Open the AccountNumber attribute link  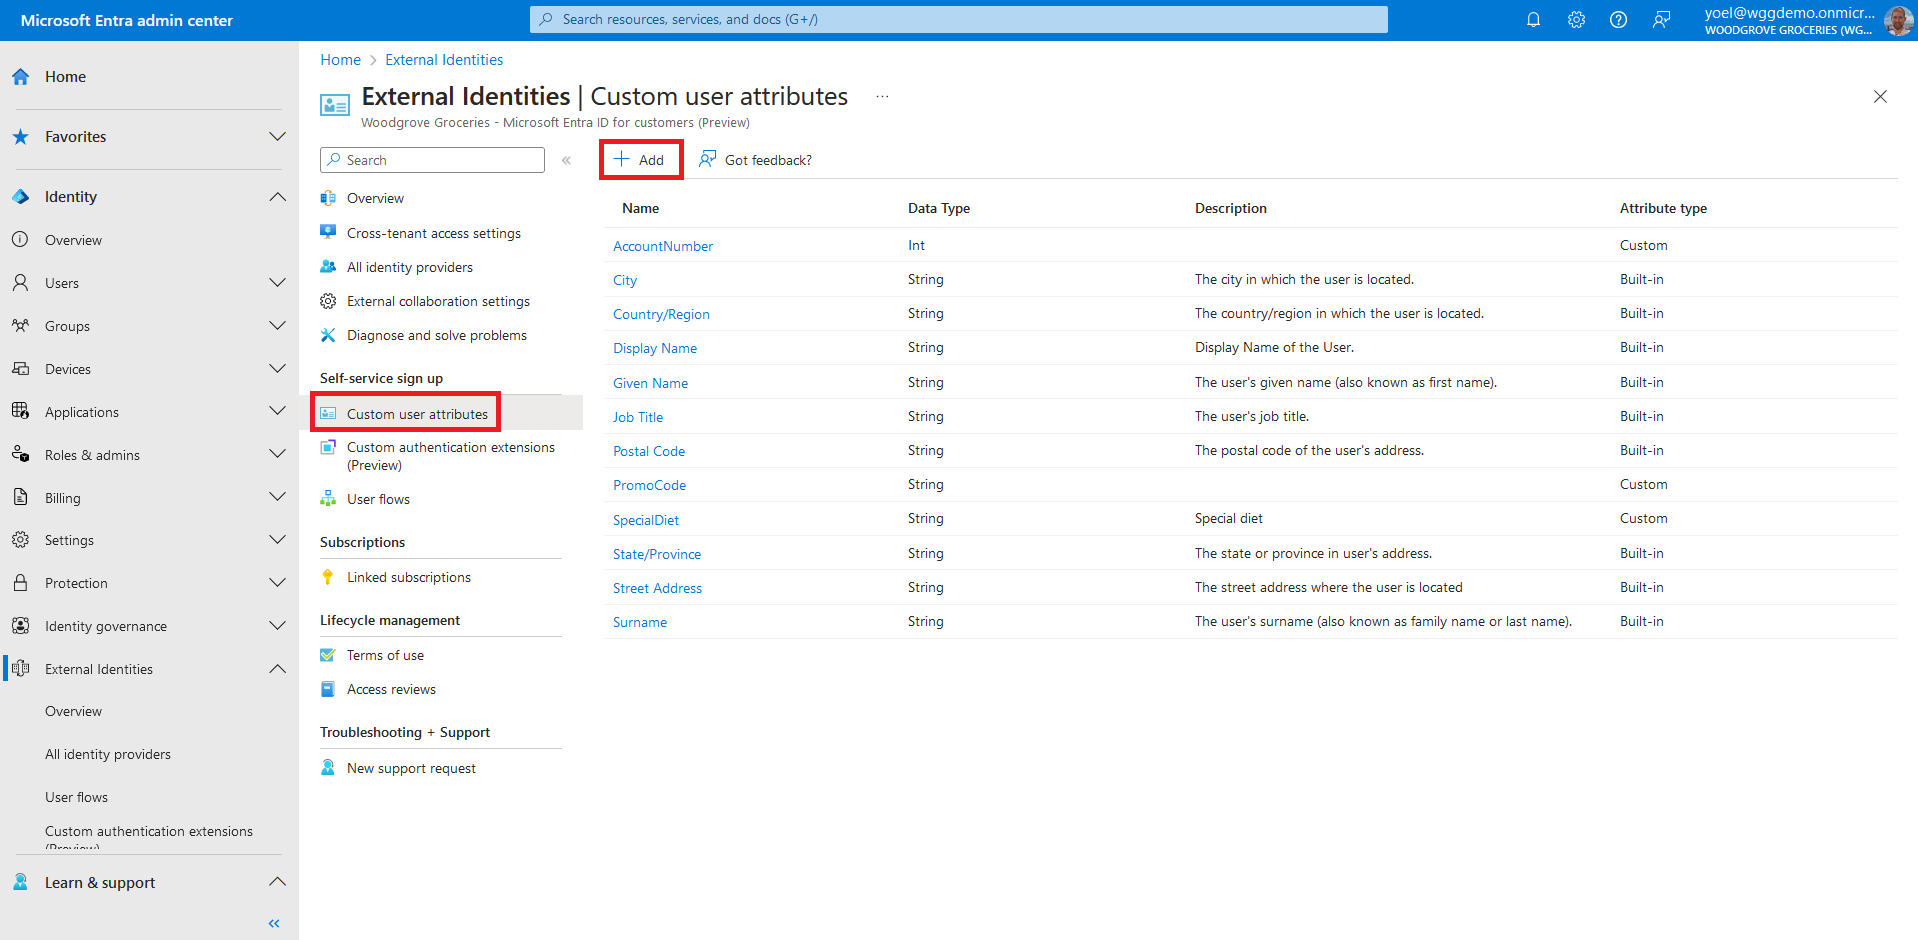coord(662,246)
